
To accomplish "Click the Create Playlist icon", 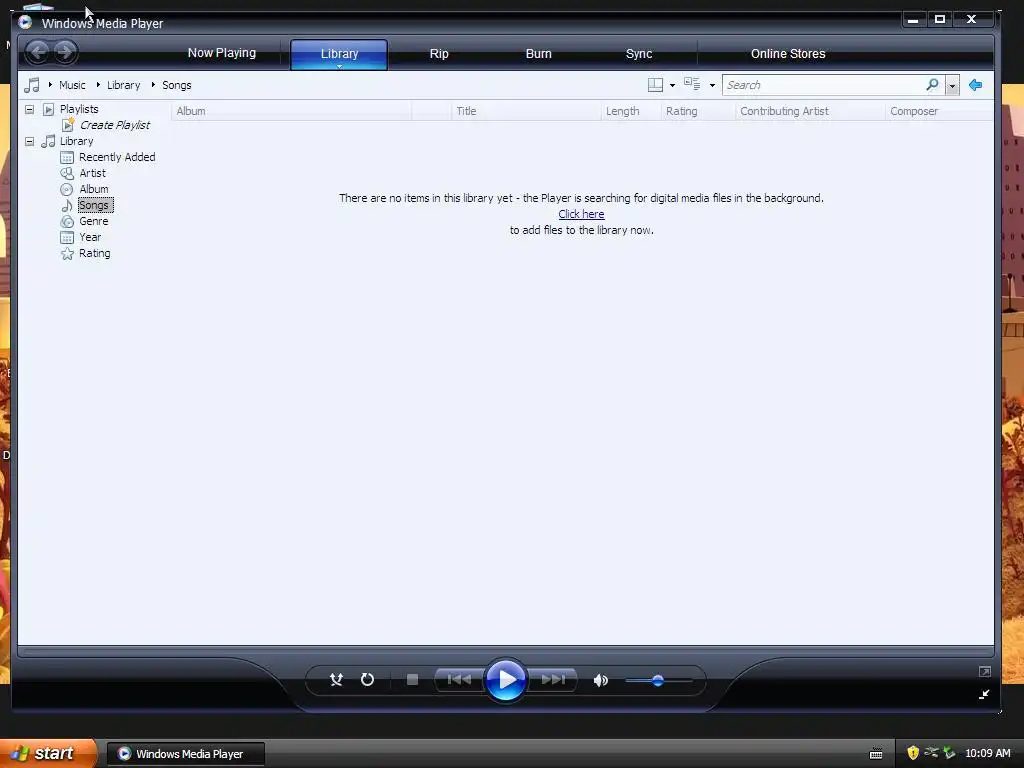I will click(x=68, y=125).
